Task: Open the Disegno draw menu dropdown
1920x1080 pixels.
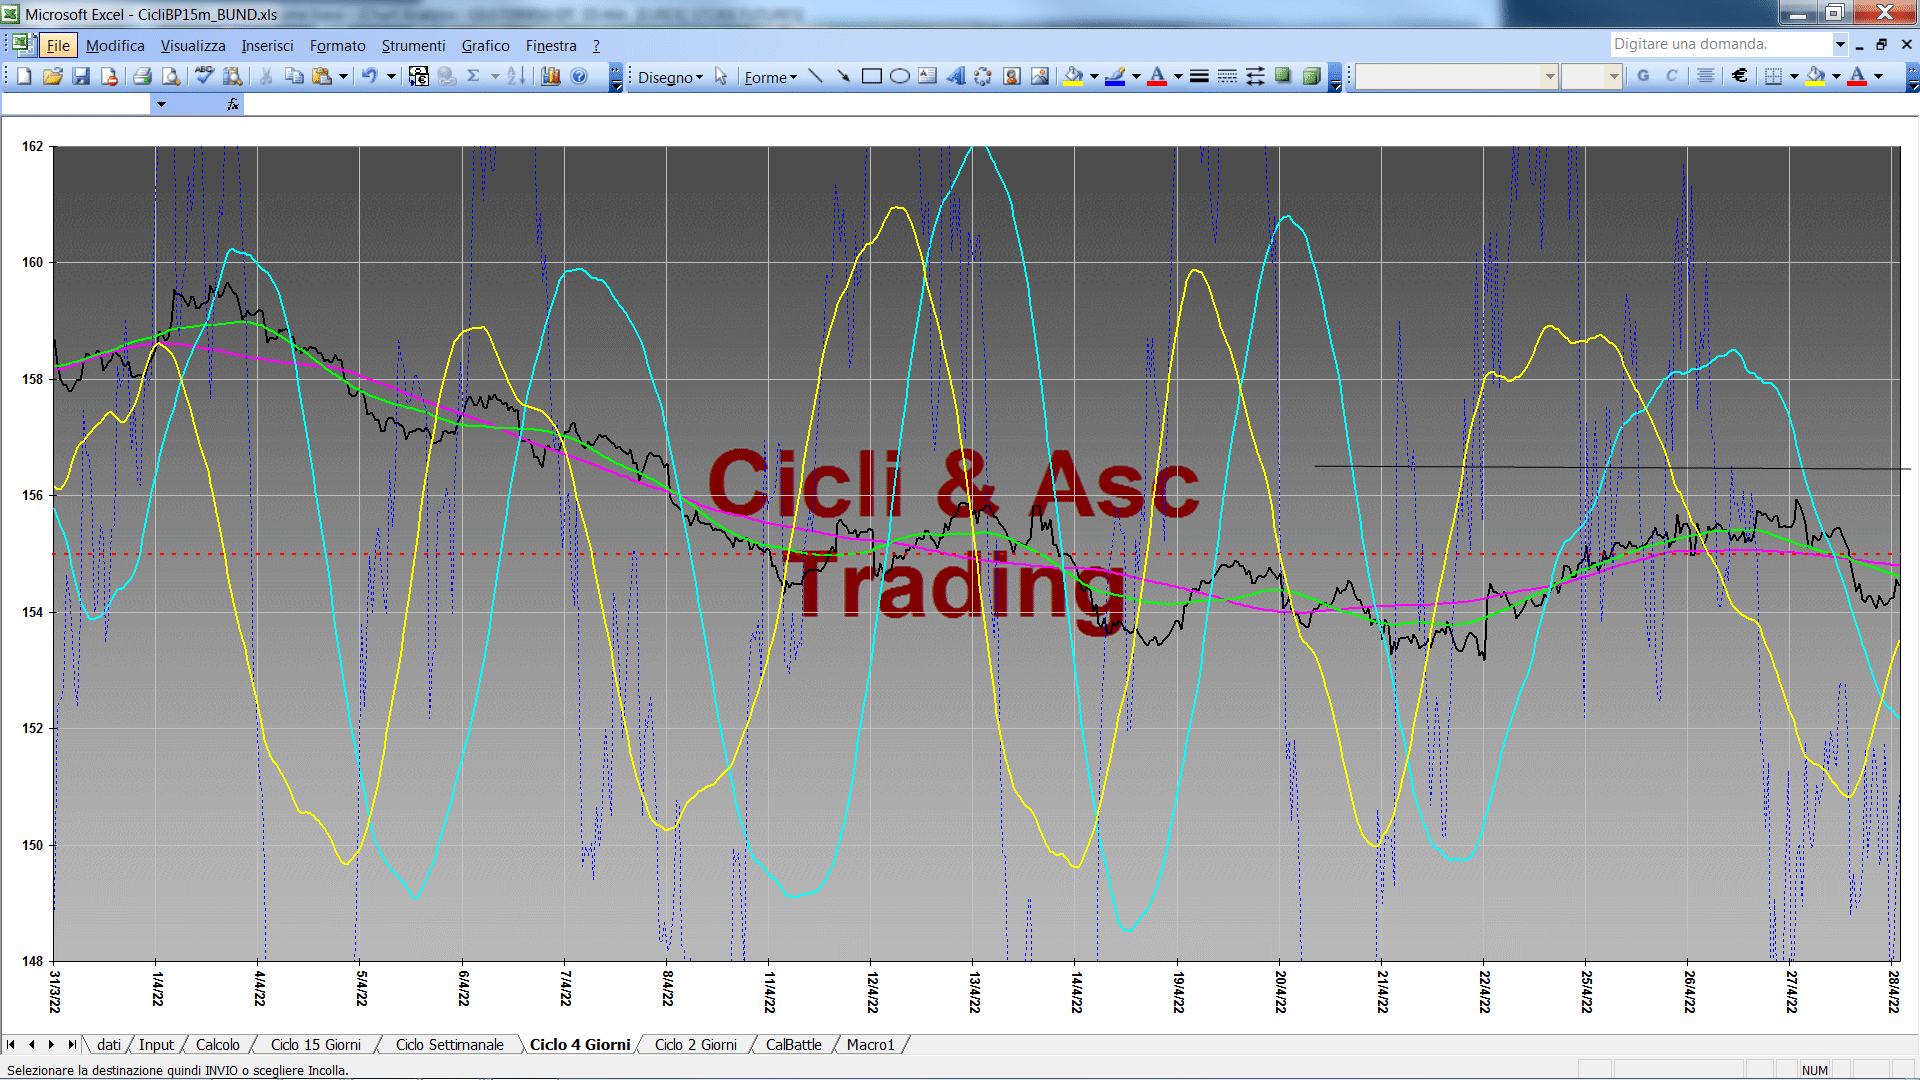Action: coord(670,77)
